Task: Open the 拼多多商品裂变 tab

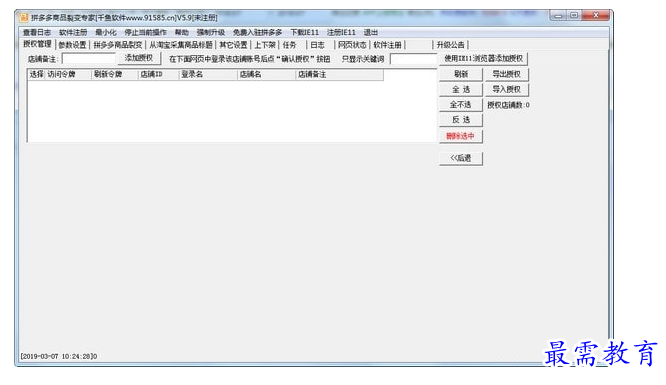Action: pyautogui.click(x=118, y=45)
